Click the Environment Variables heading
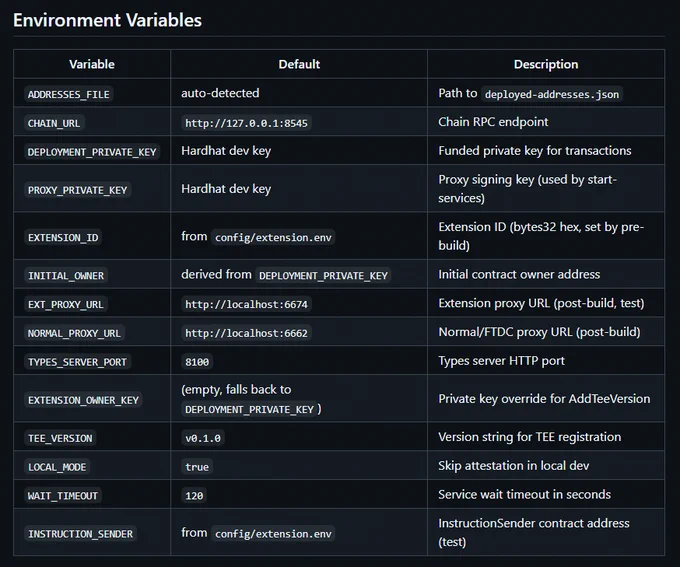This screenshot has height=567, width=680. tap(107, 20)
